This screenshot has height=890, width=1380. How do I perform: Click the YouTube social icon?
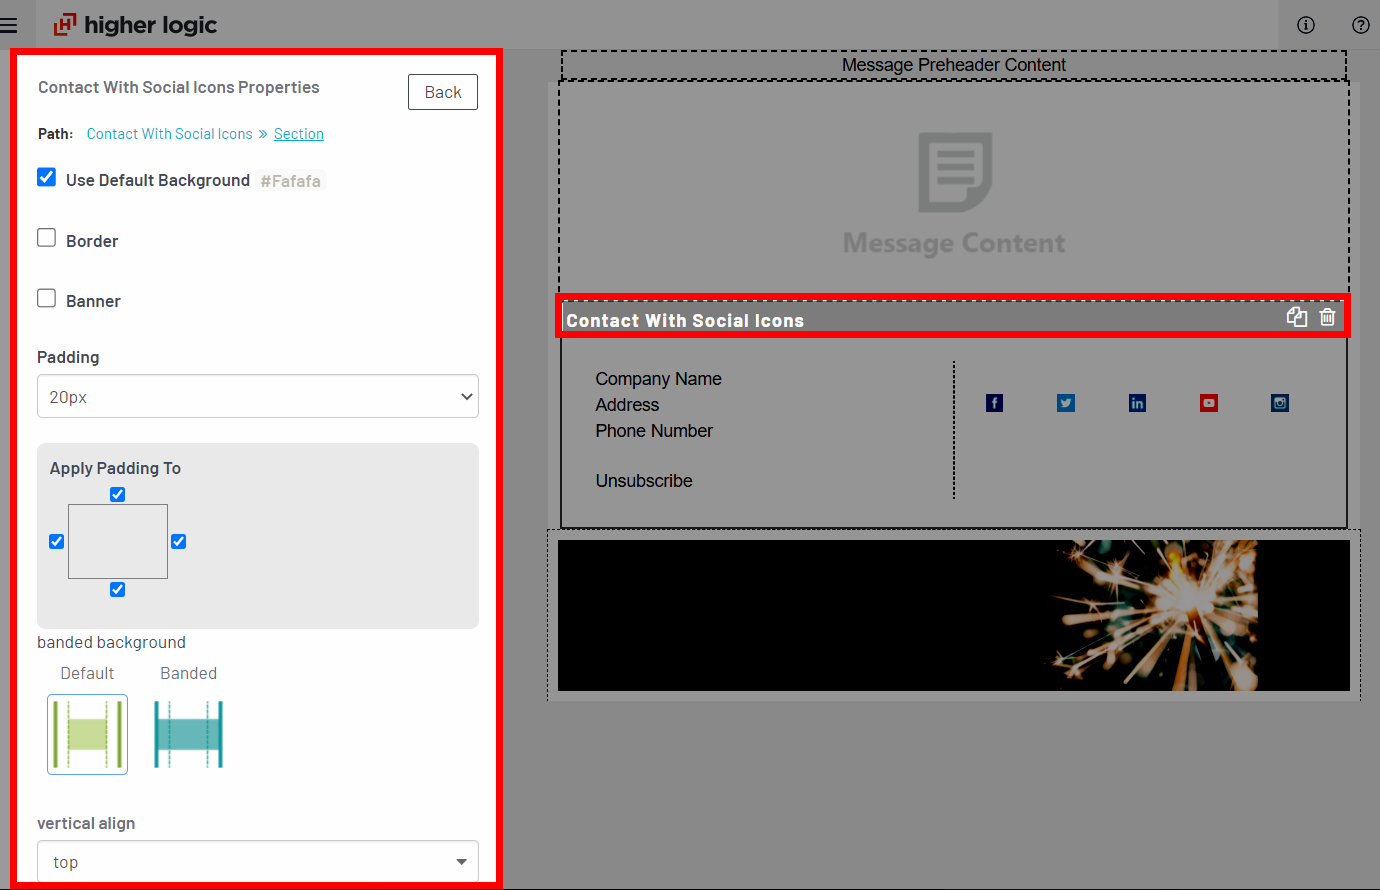pos(1209,403)
